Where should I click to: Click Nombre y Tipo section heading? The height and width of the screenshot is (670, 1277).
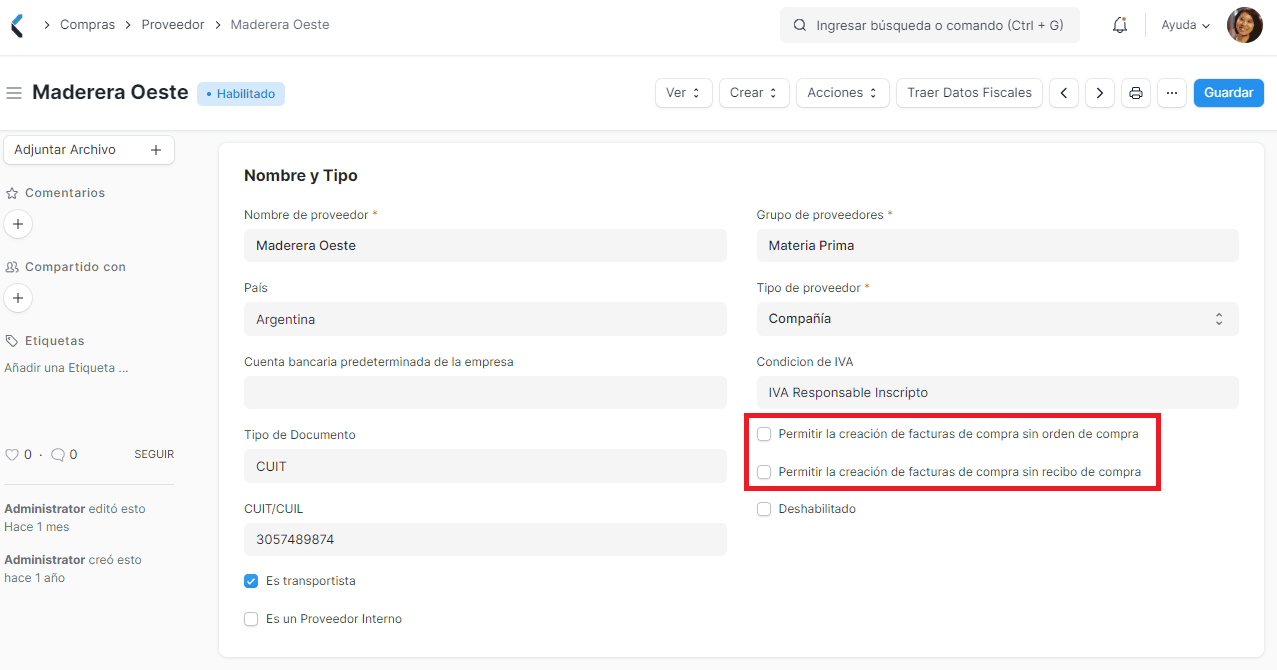301,176
